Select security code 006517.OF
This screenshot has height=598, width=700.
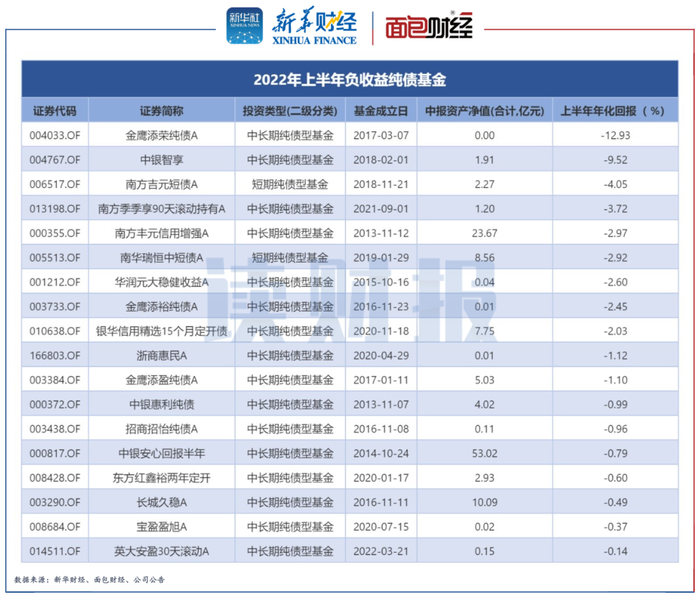tap(55, 184)
